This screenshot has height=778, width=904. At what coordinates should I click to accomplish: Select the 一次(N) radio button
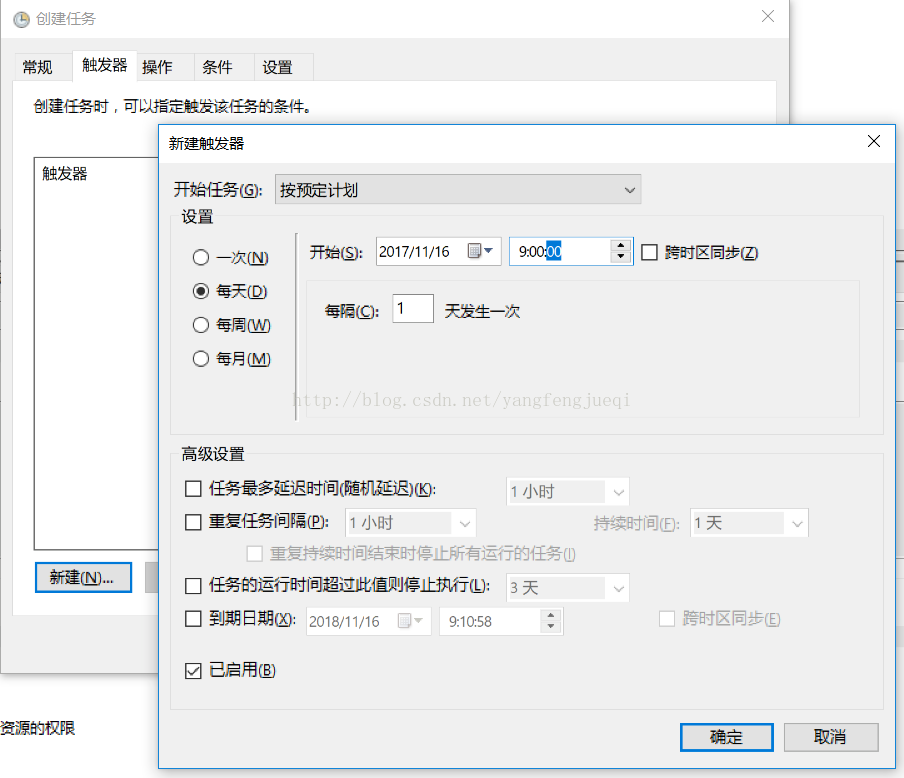tap(201, 257)
